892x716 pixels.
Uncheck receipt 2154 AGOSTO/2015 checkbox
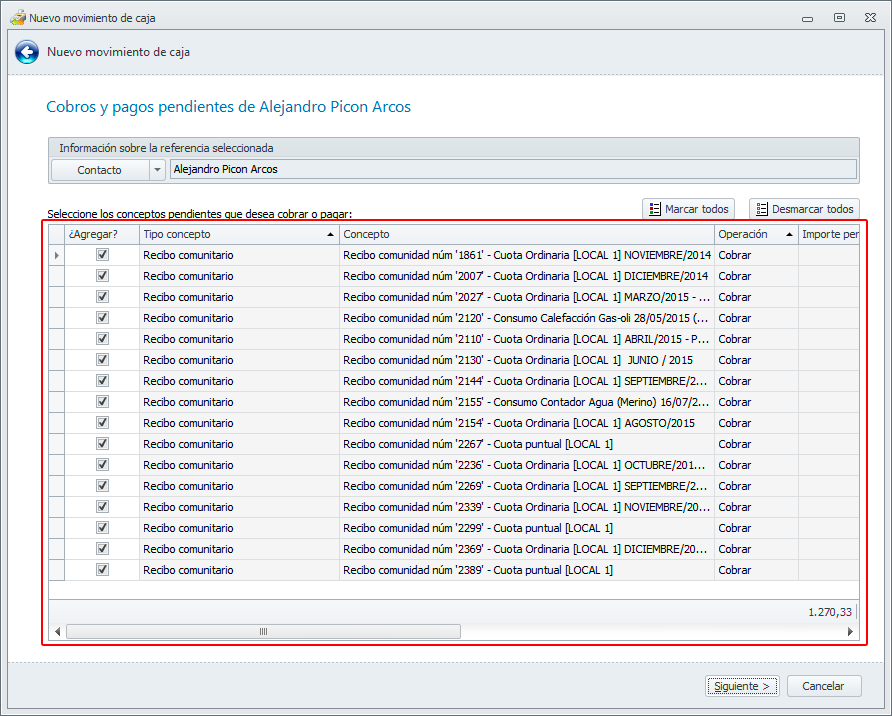pyautogui.click(x=102, y=423)
